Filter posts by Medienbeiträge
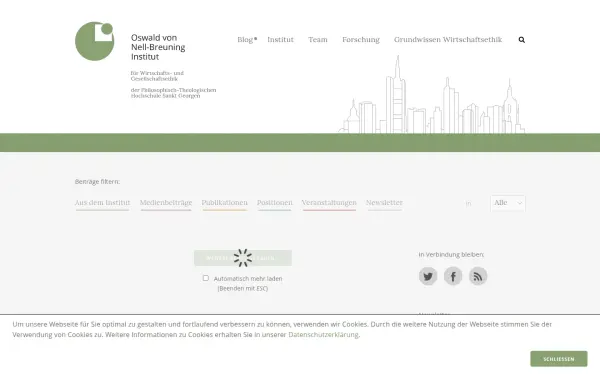600x375 pixels. 166,203
